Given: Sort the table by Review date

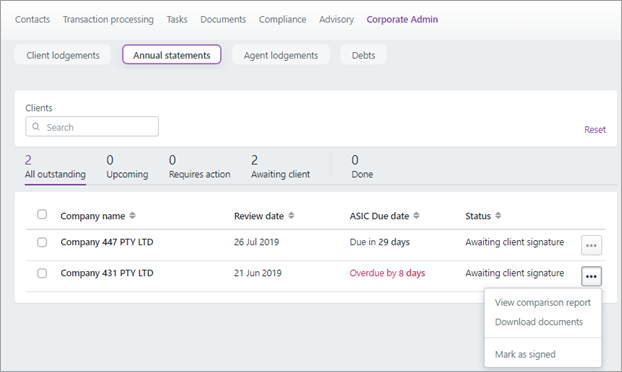Looking at the screenshot, I should tap(291, 215).
